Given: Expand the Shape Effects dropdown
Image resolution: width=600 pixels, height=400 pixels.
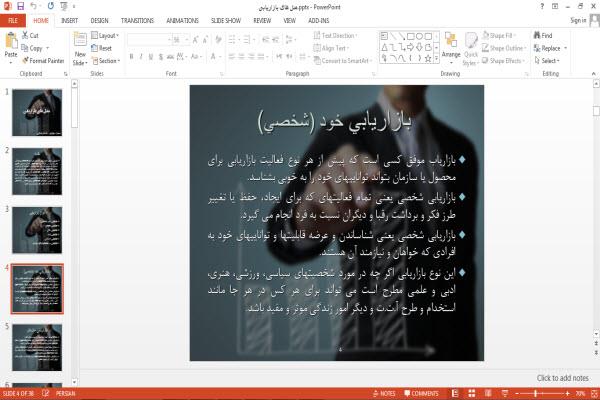Looking at the screenshot, I should point(503,61).
